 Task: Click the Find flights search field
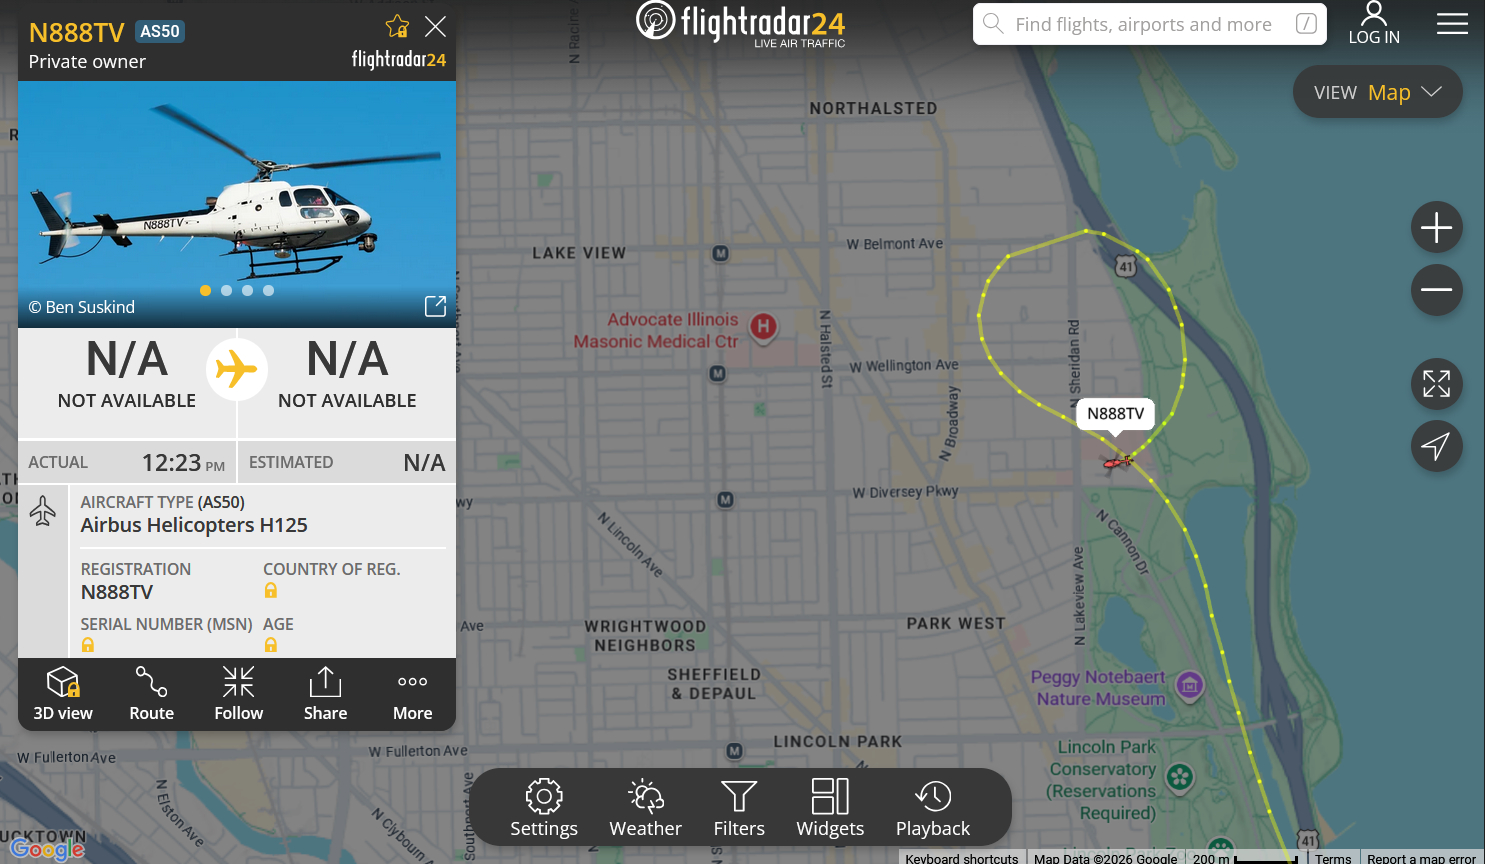[1150, 24]
